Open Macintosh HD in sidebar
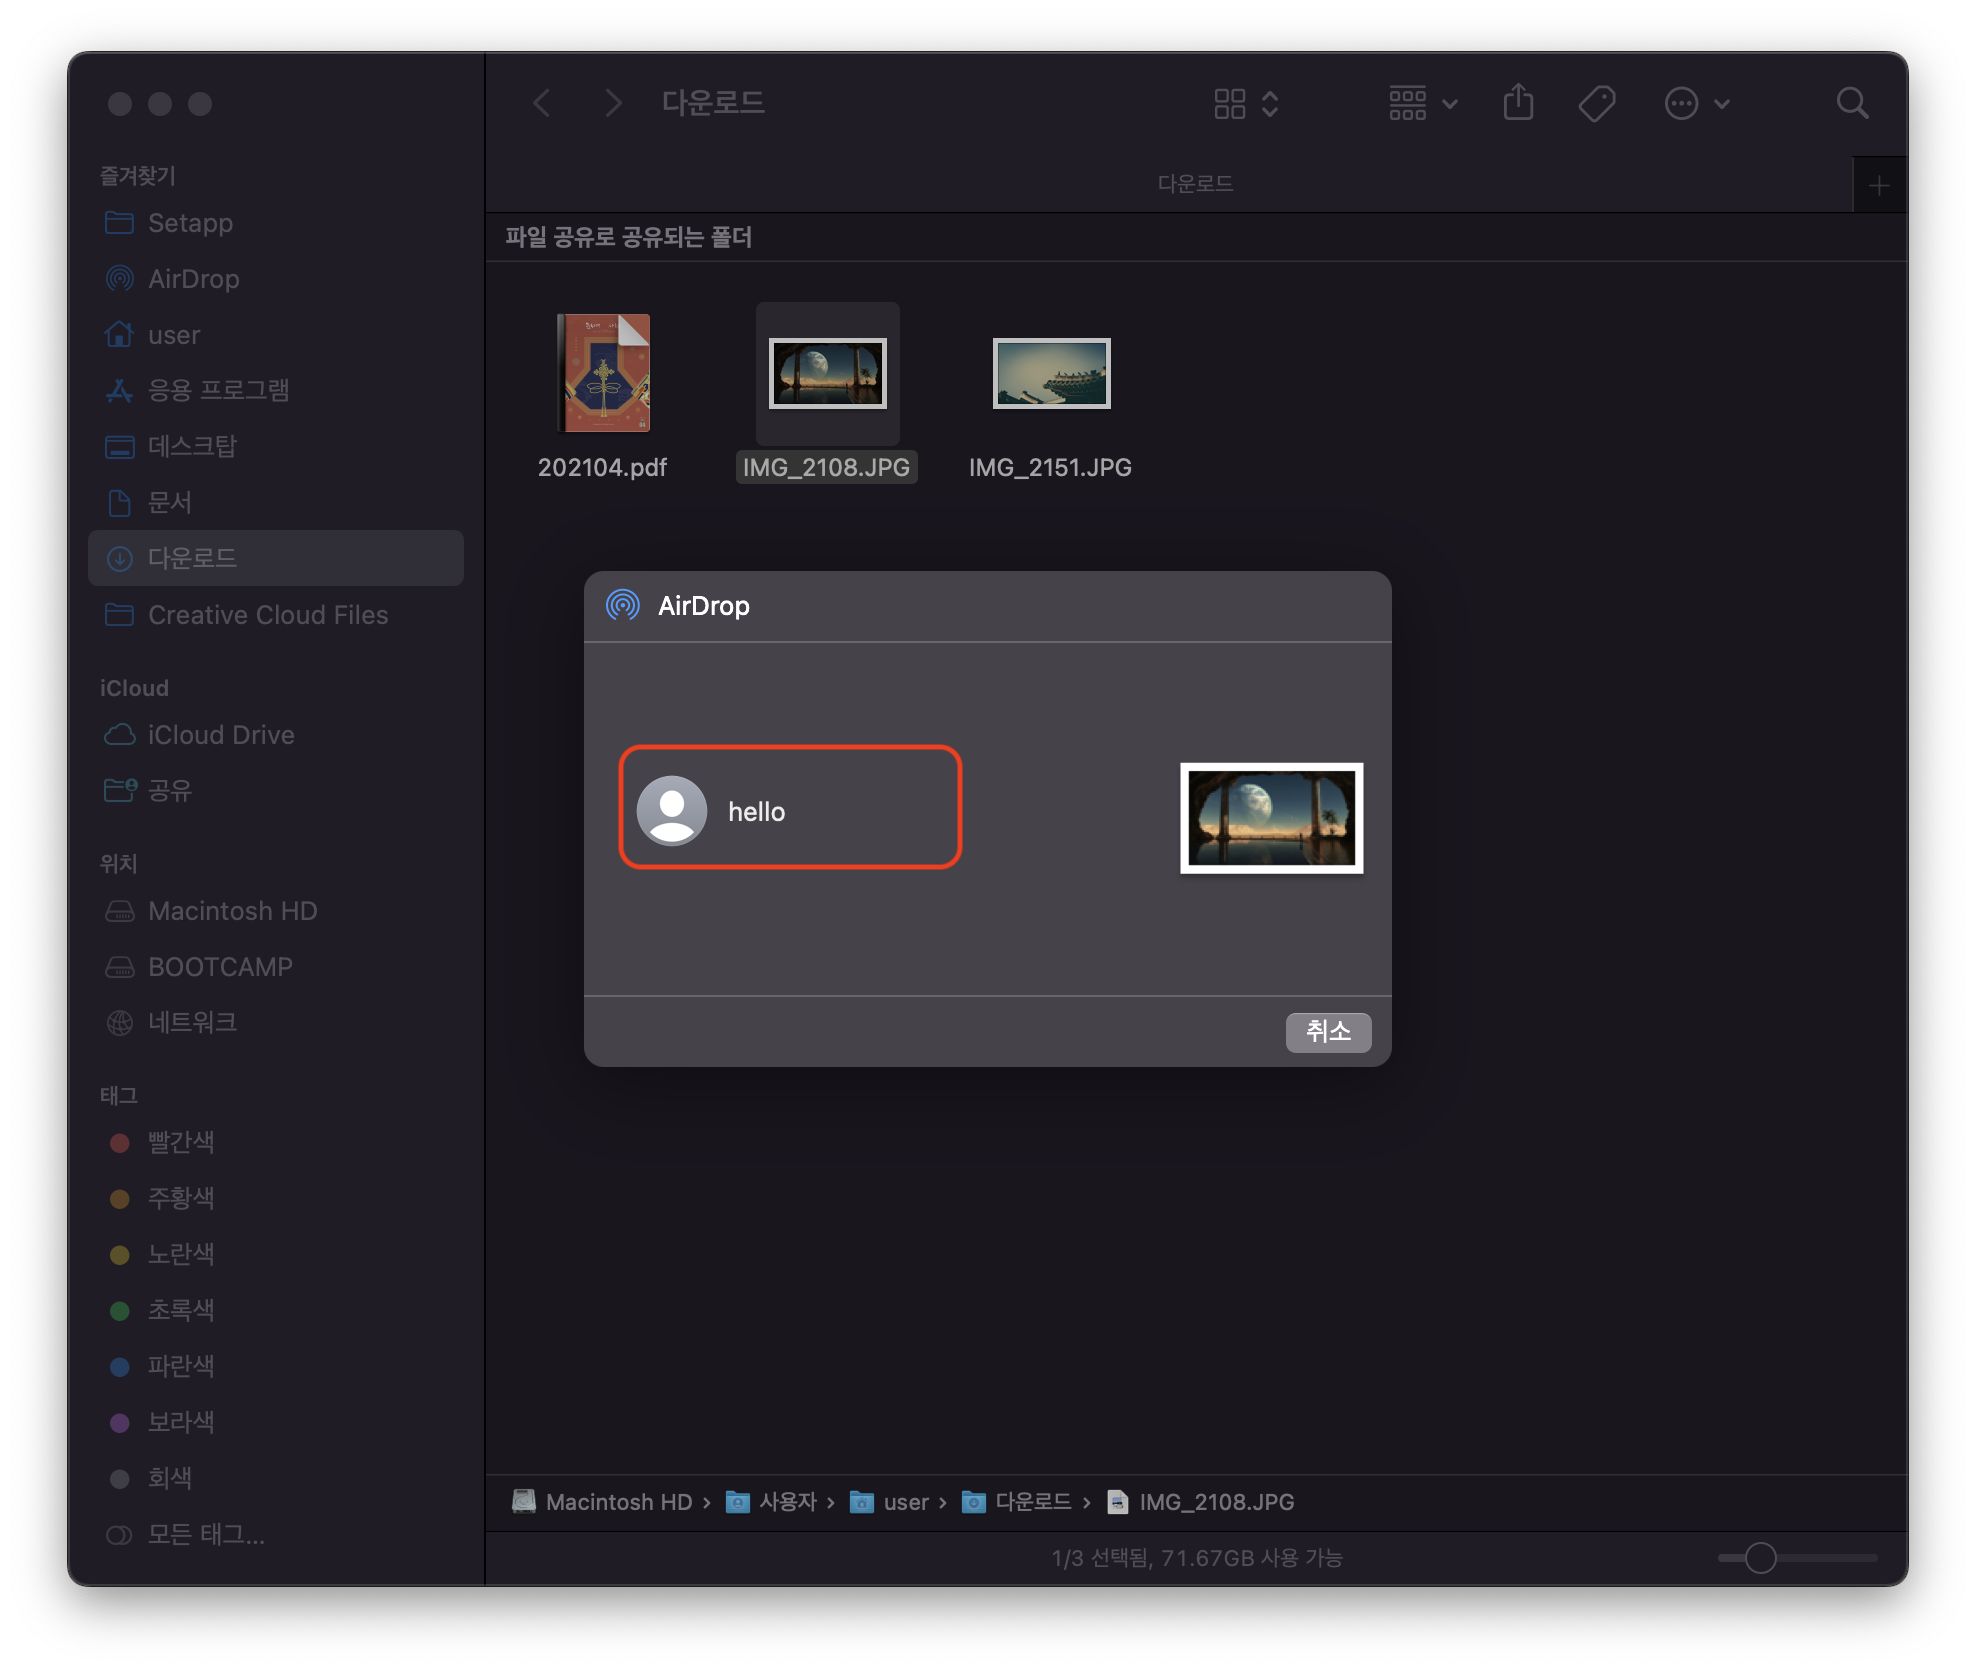Image resolution: width=1976 pixels, height=1670 pixels. [232, 911]
